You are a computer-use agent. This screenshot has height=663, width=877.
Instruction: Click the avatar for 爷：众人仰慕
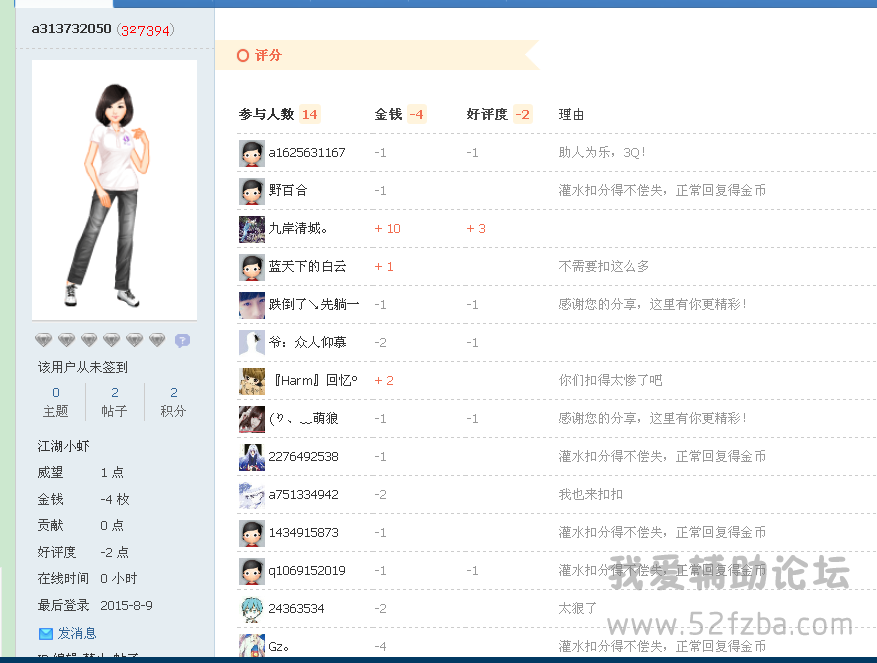coord(252,343)
